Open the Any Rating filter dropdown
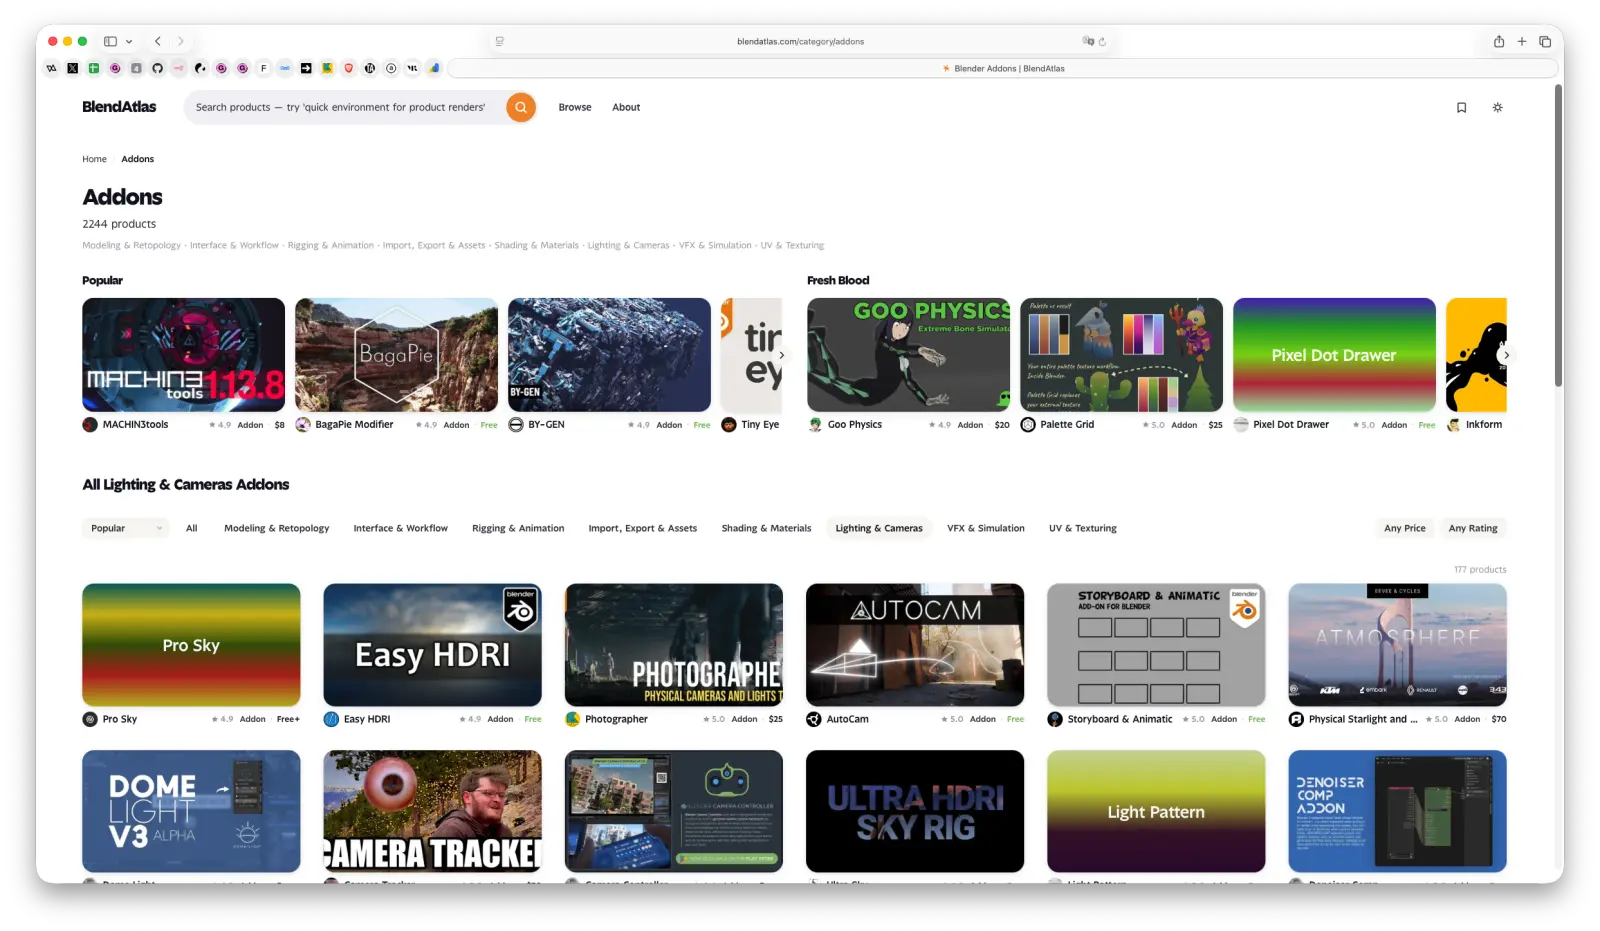This screenshot has height=931, width=1600. [x=1473, y=528]
